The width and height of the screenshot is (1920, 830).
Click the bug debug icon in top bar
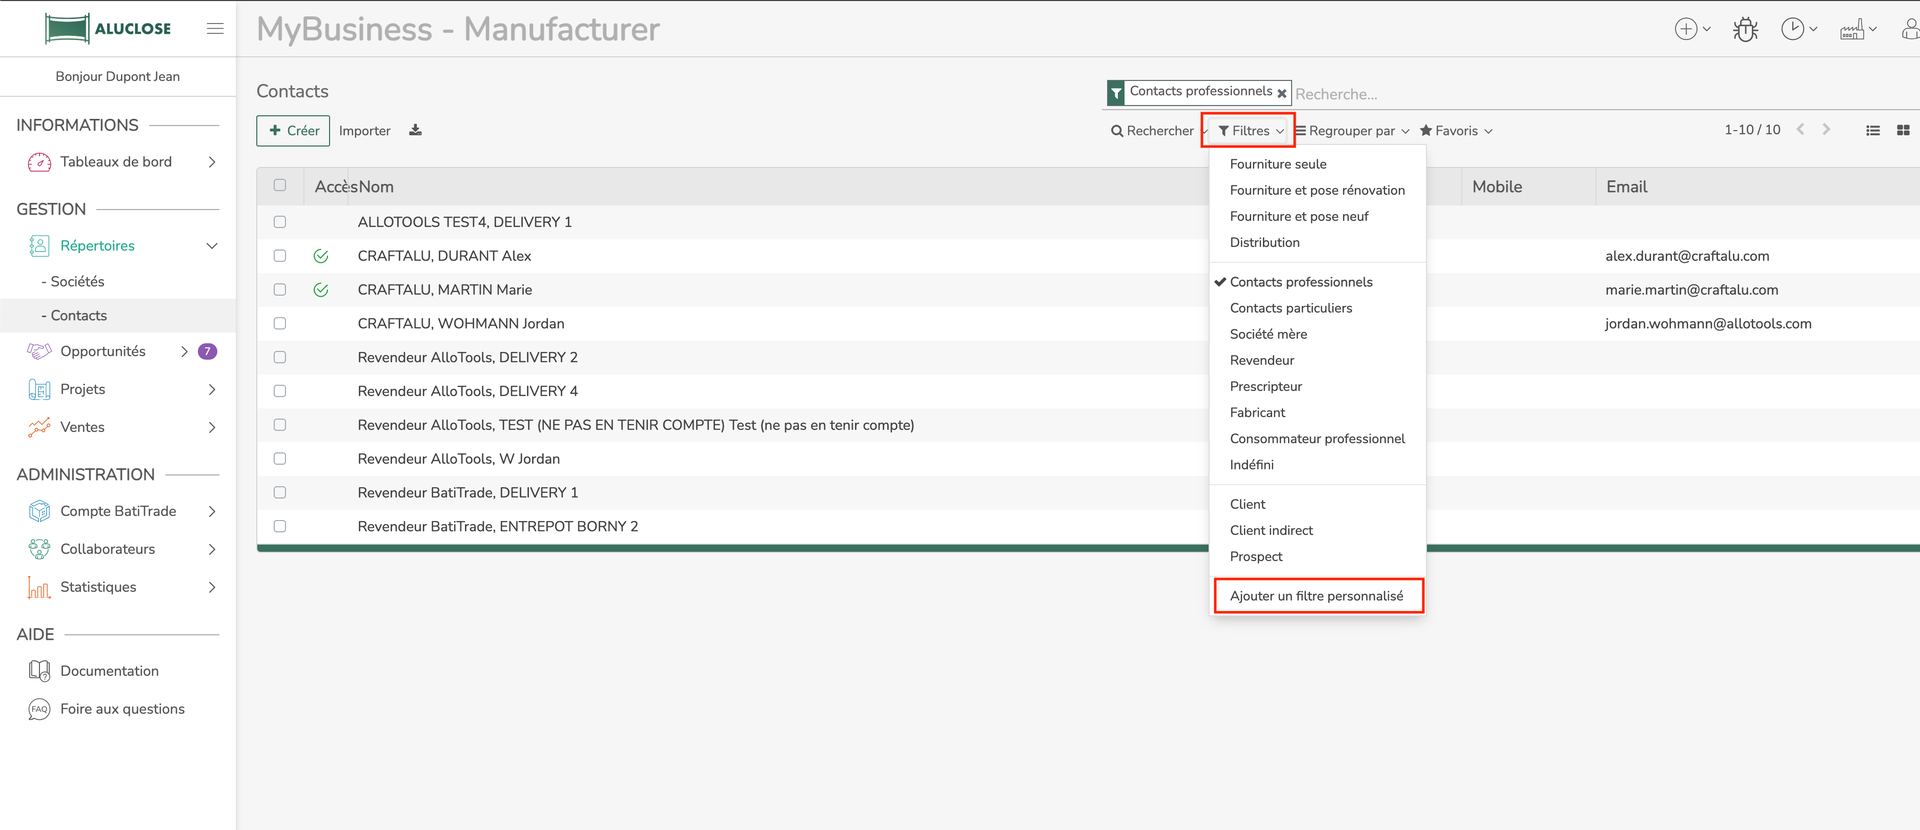(x=1745, y=30)
